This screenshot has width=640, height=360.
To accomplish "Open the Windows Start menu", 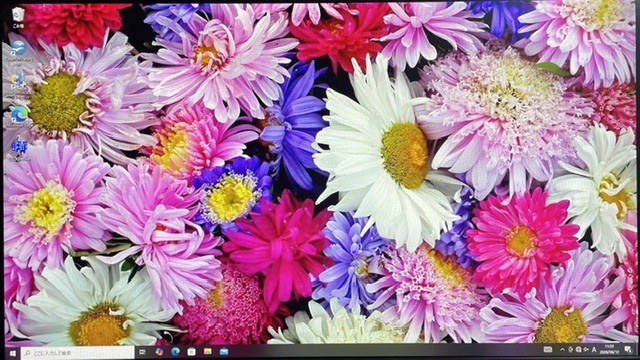I will 12,353.
